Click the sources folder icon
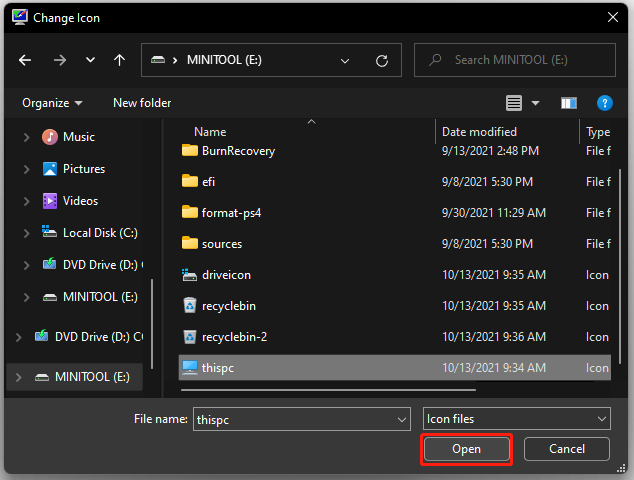This screenshot has height=480, width=634. tap(190, 243)
